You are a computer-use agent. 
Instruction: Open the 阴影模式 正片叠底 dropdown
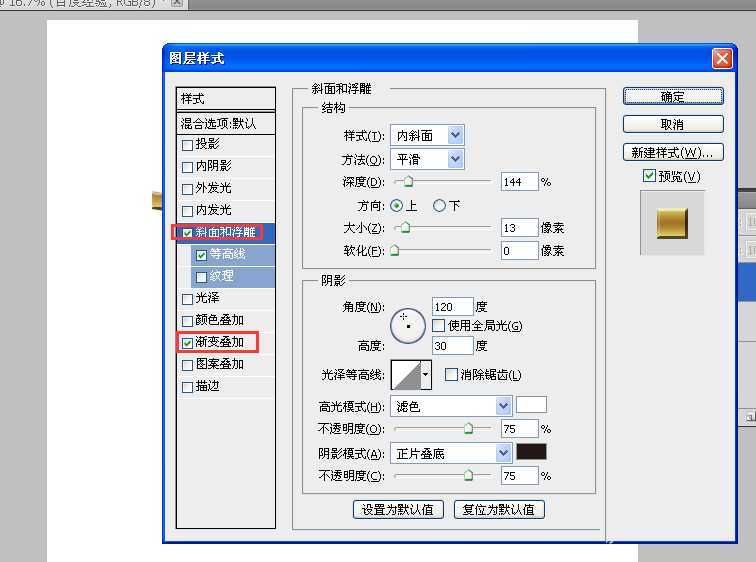(x=451, y=453)
